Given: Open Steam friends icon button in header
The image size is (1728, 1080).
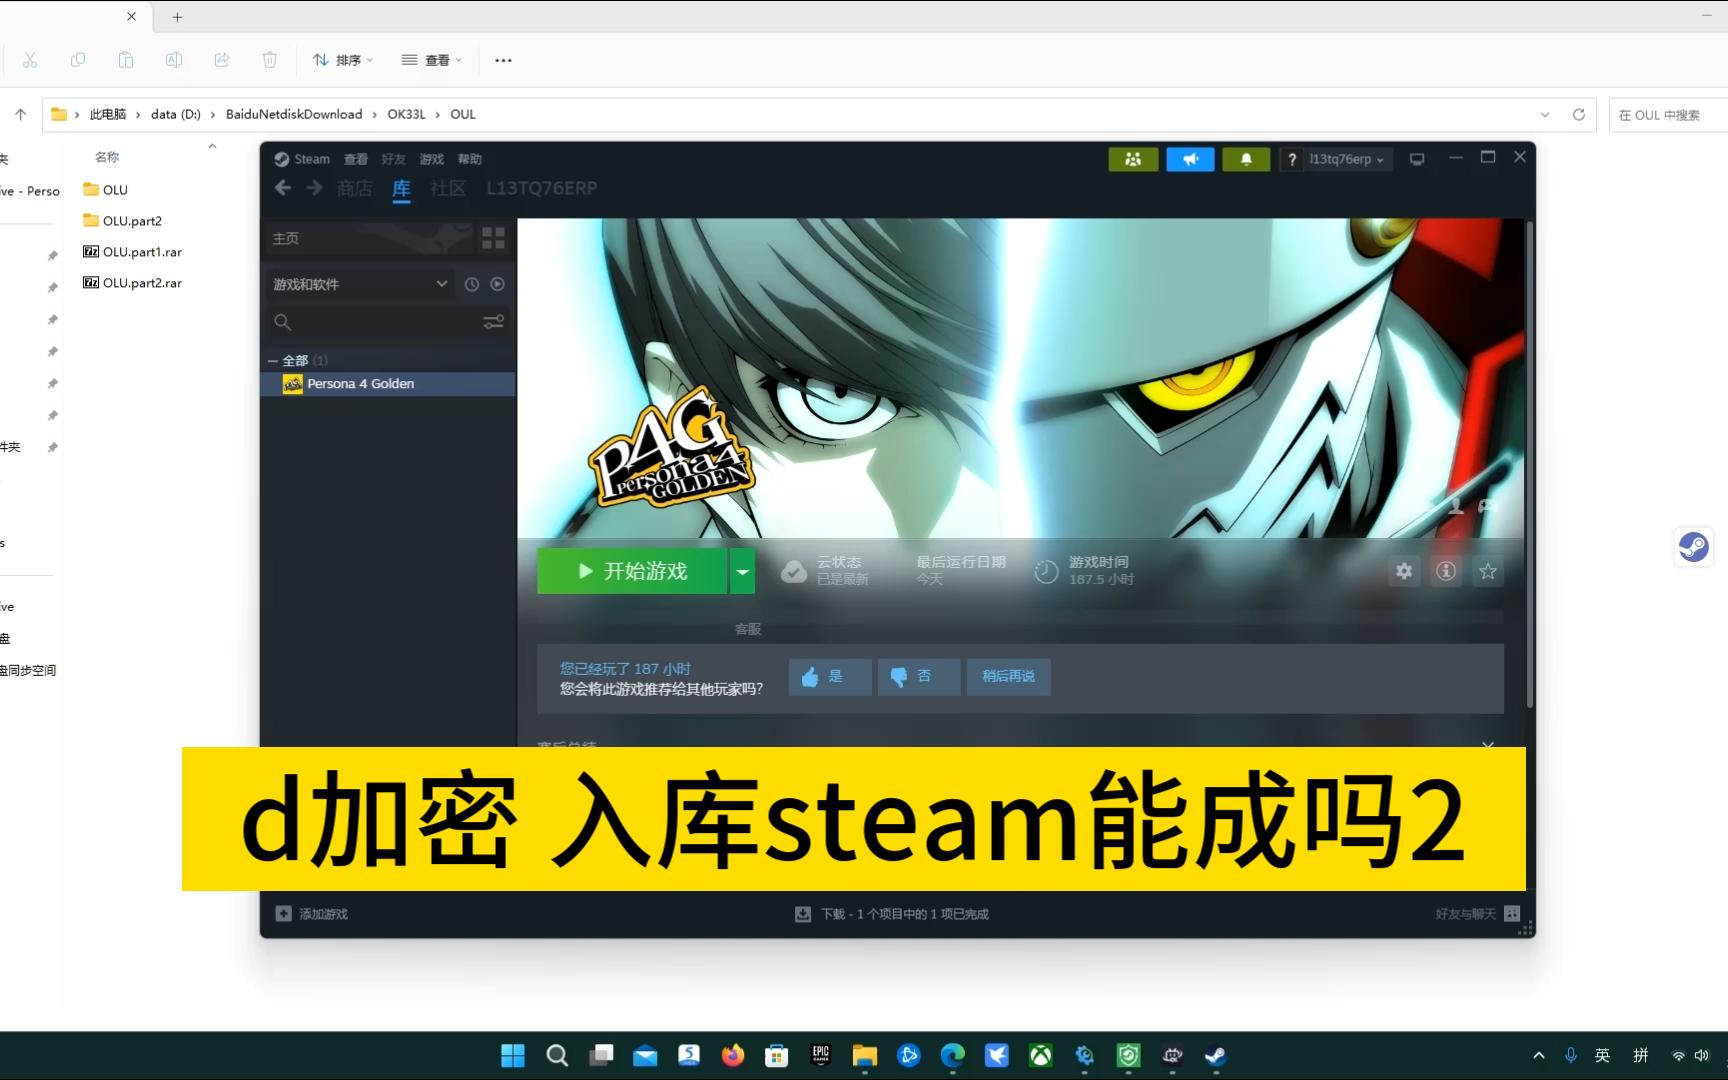Looking at the screenshot, I should (1133, 159).
